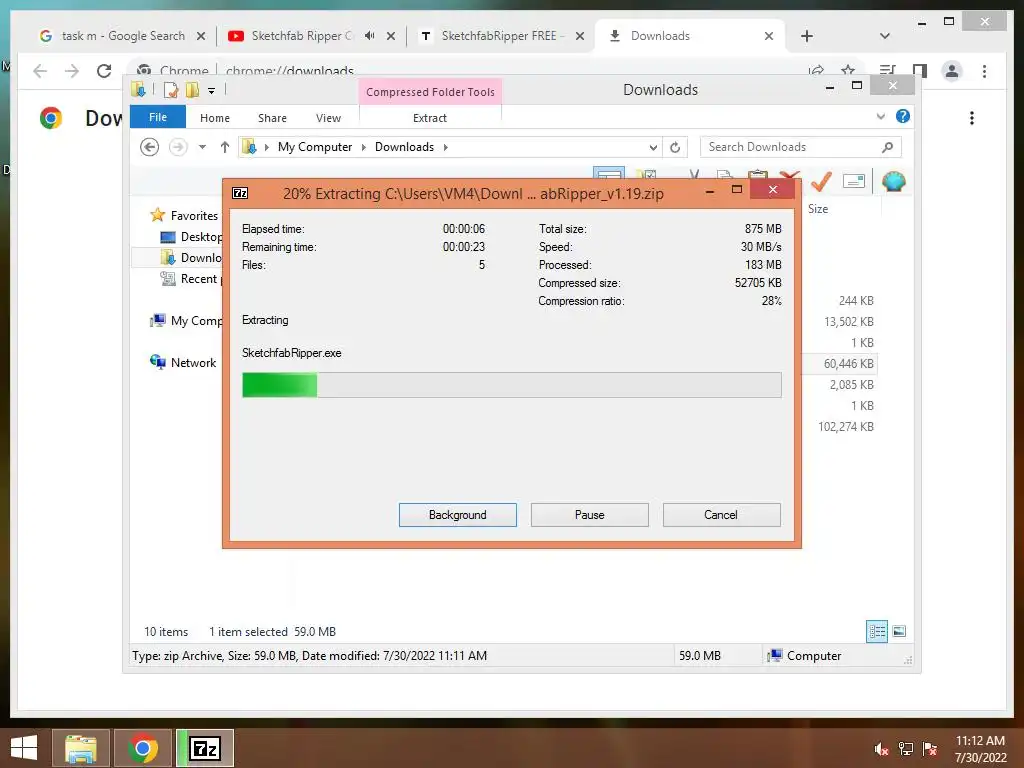Image resolution: width=1024 pixels, height=768 pixels.
Task: Select the file row sized 60,446 KB
Action: [848, 364]
